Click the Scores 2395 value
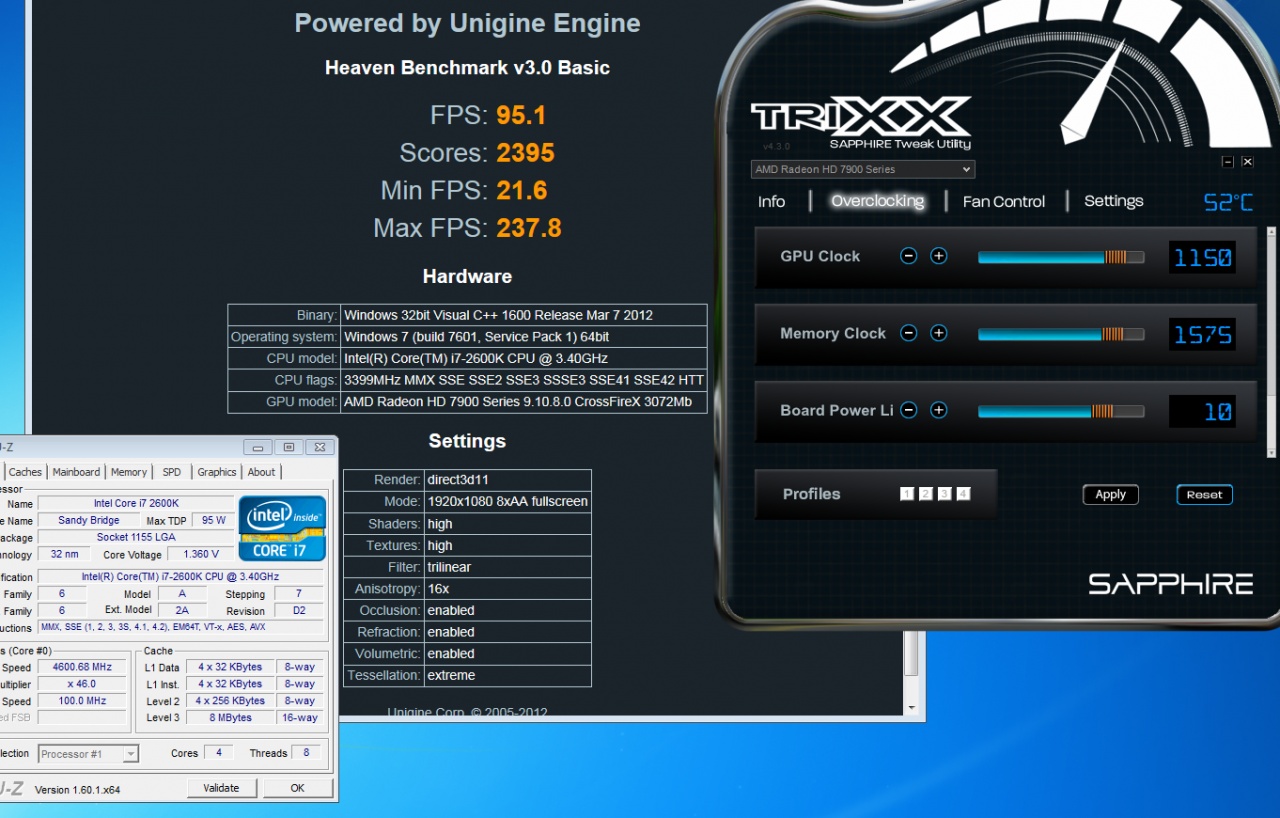This screenshot has width=1280, height=818. click(x=525, y=153)
